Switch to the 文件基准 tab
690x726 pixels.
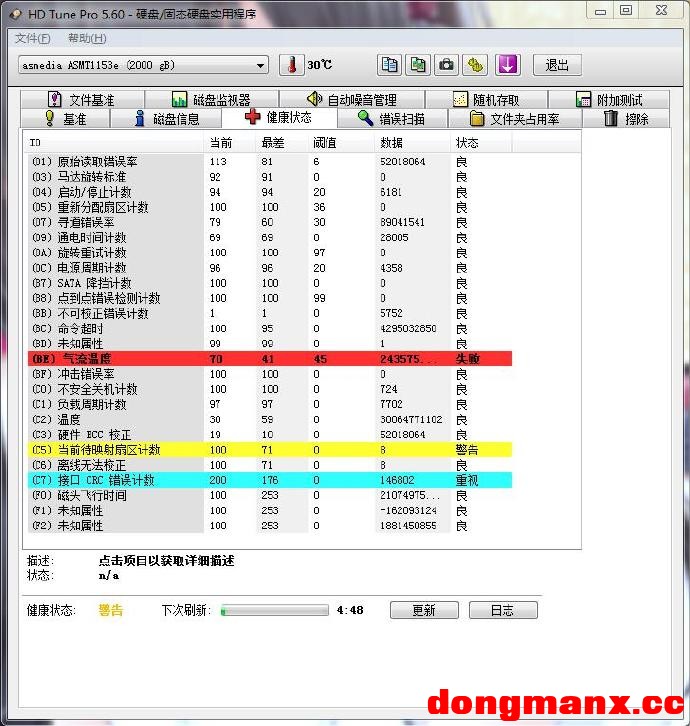tap(80, 100)
